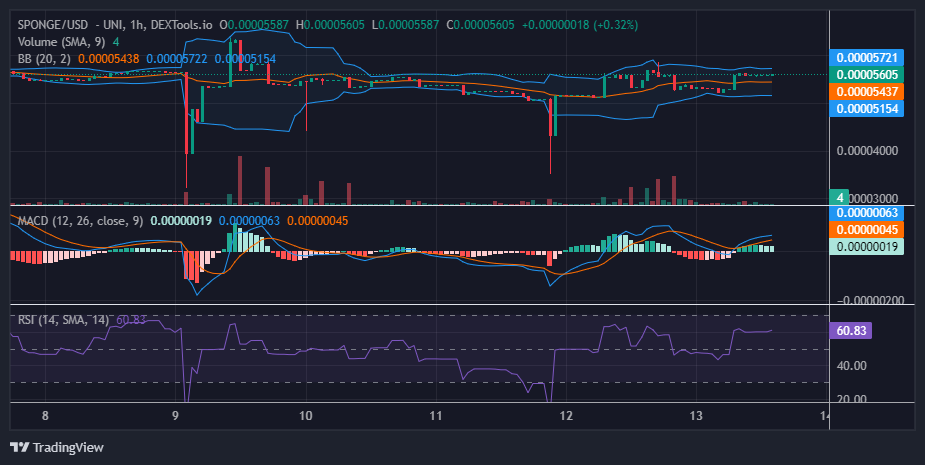Image resolution: width=925 pixels, height=465 pixels.
Task: Click the open price value O0.00005587
Action: pos(254,25)
